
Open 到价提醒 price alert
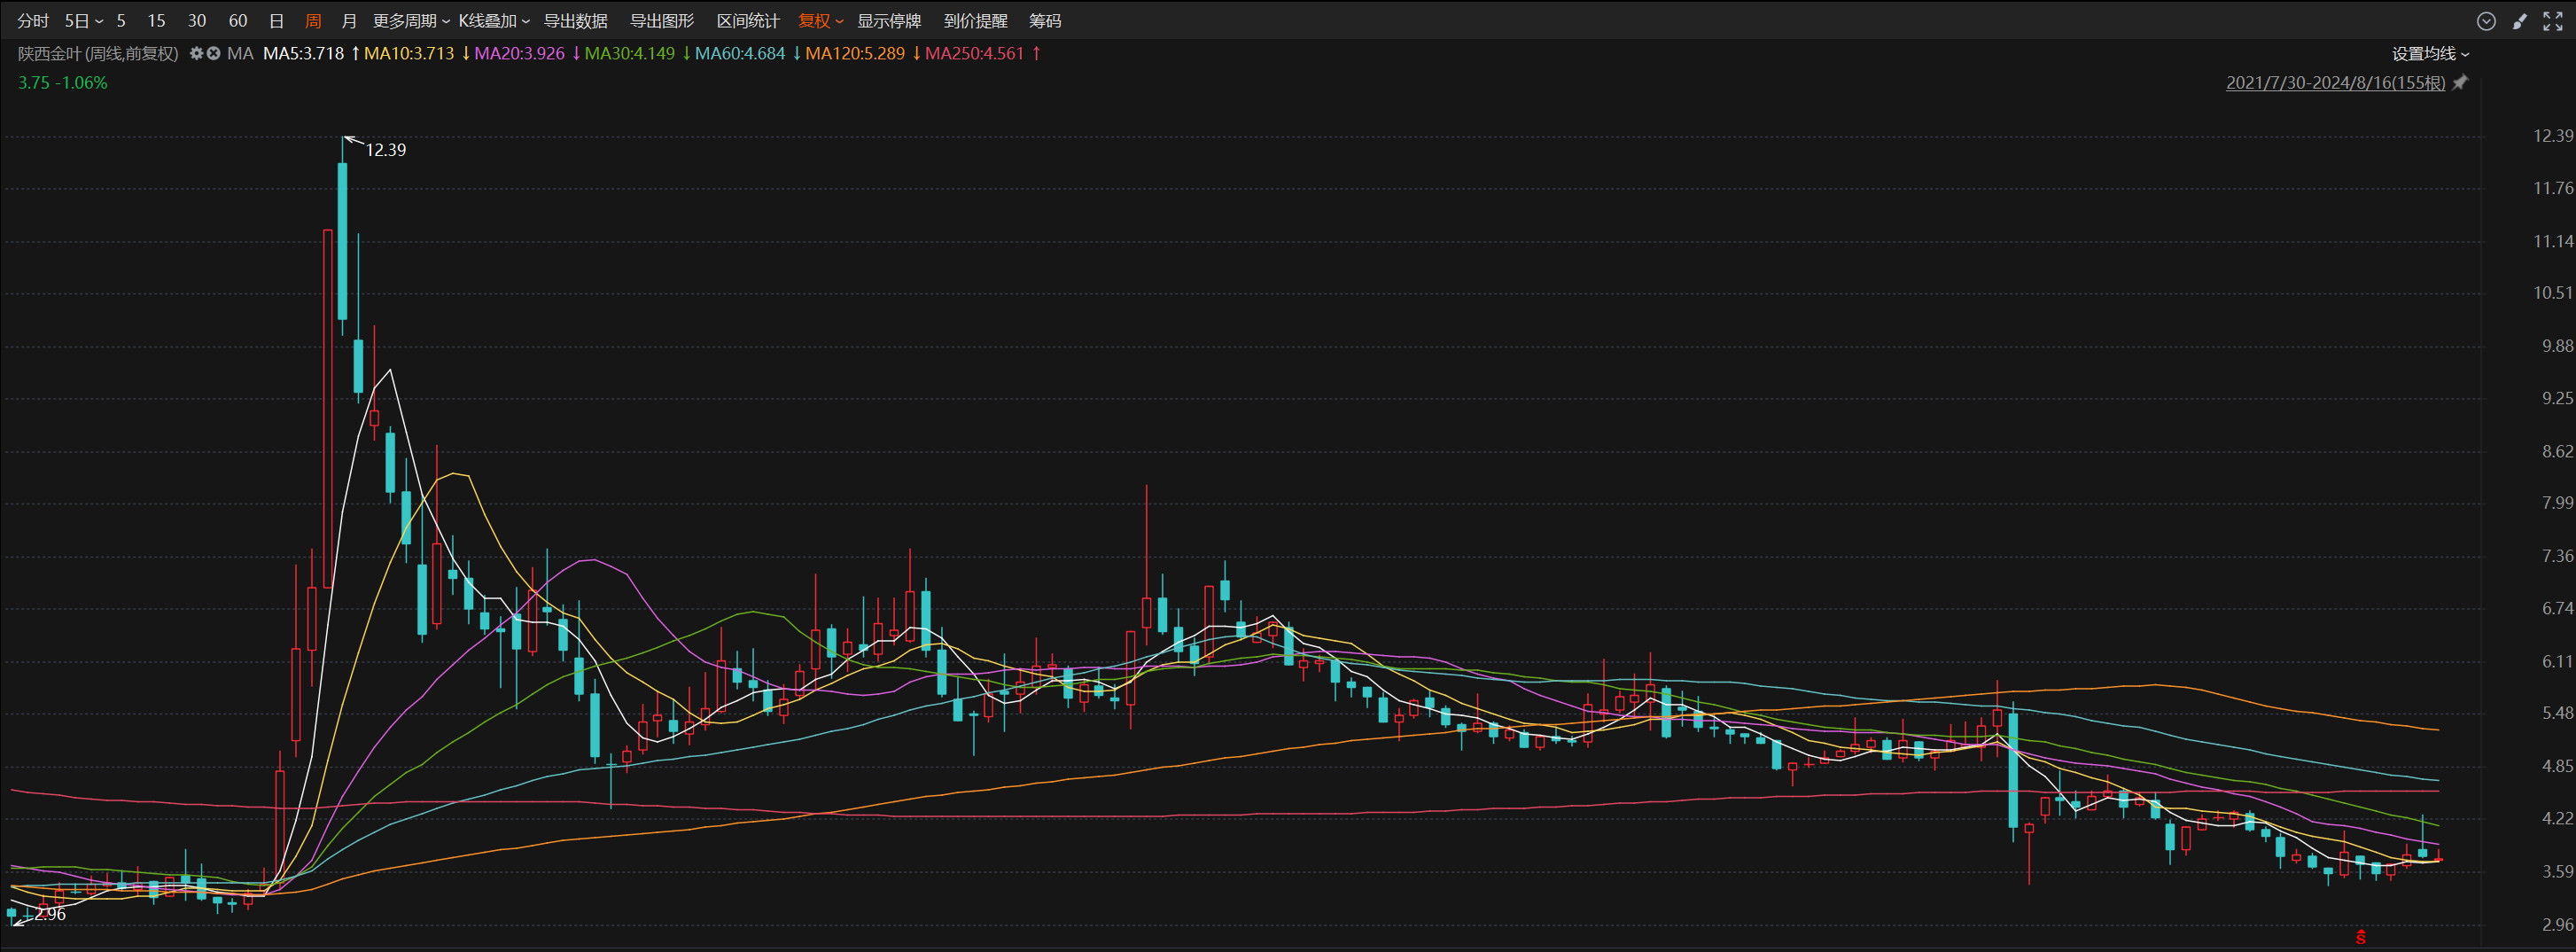pyautogui.click(x=976, y=21)
